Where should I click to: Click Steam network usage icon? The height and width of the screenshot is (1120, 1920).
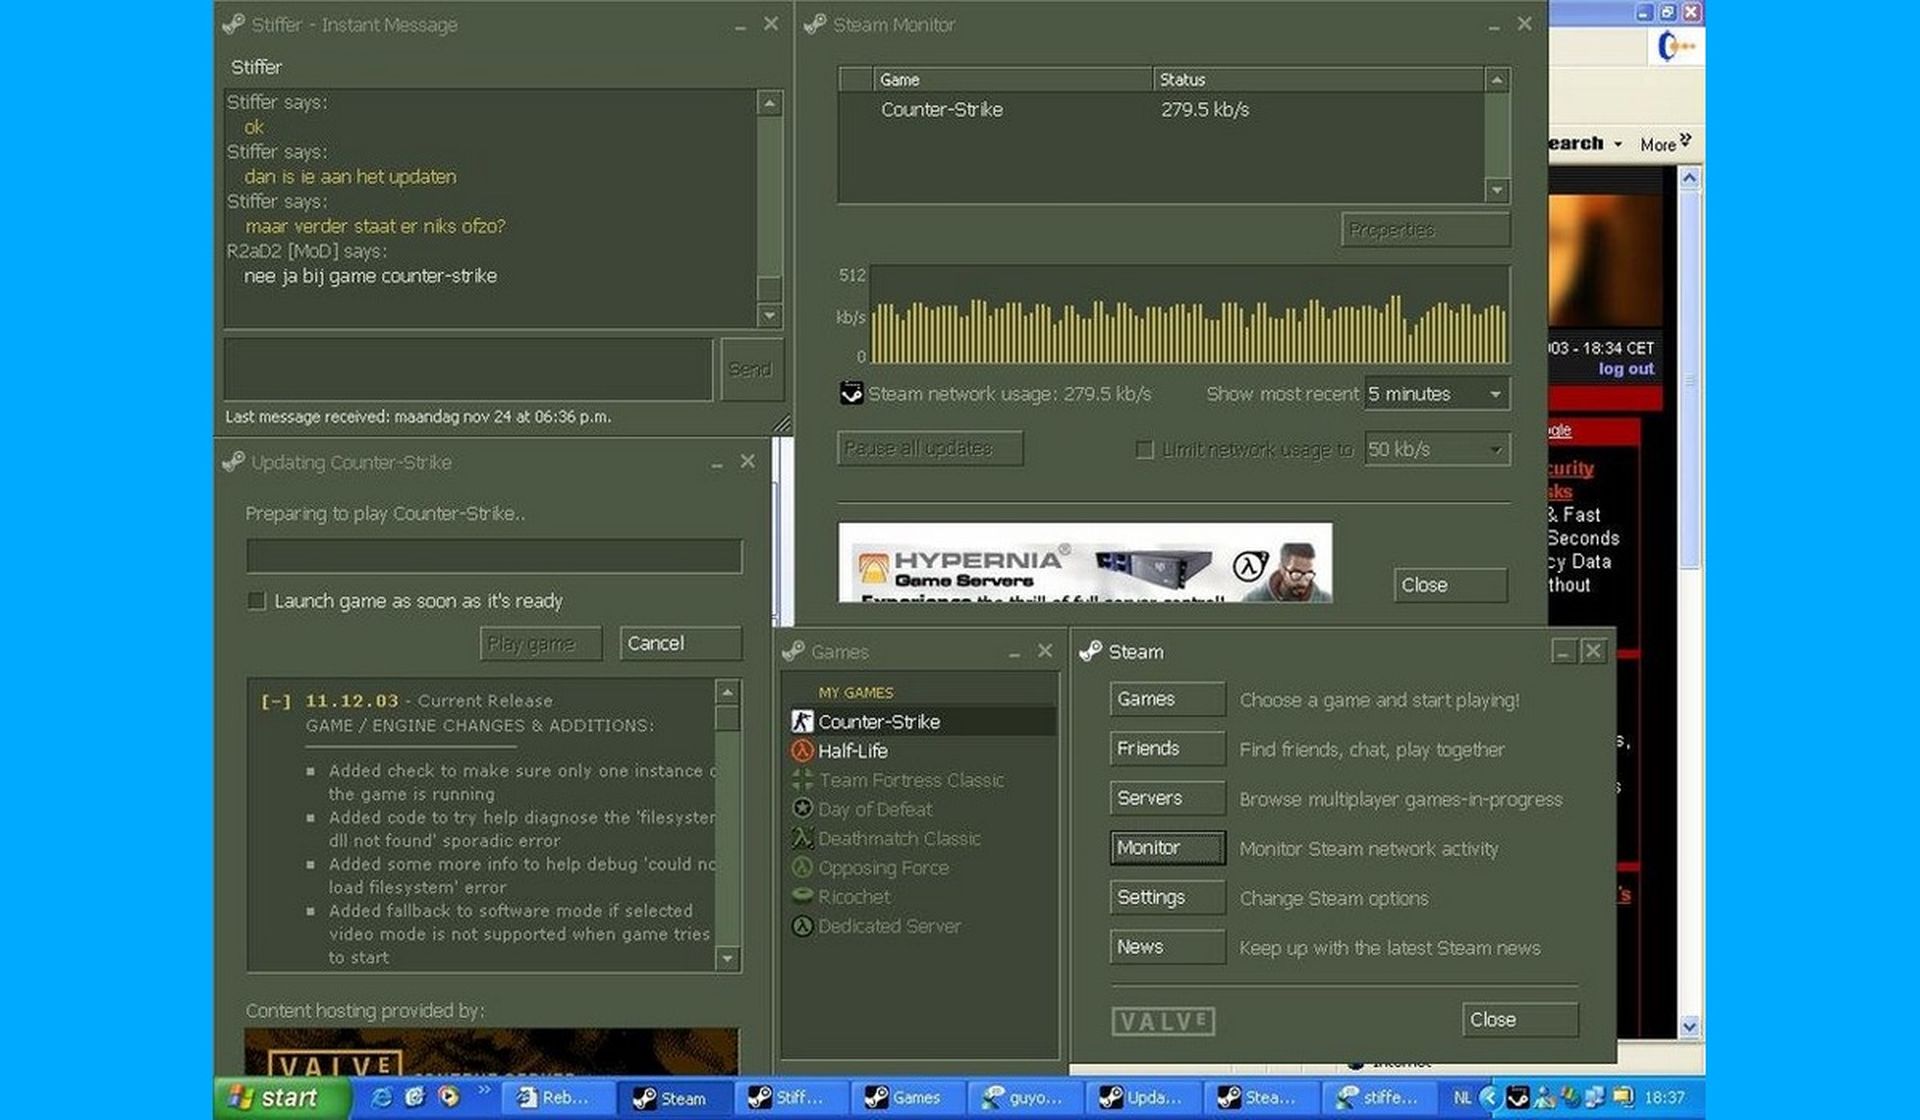(x=851, y=393)
